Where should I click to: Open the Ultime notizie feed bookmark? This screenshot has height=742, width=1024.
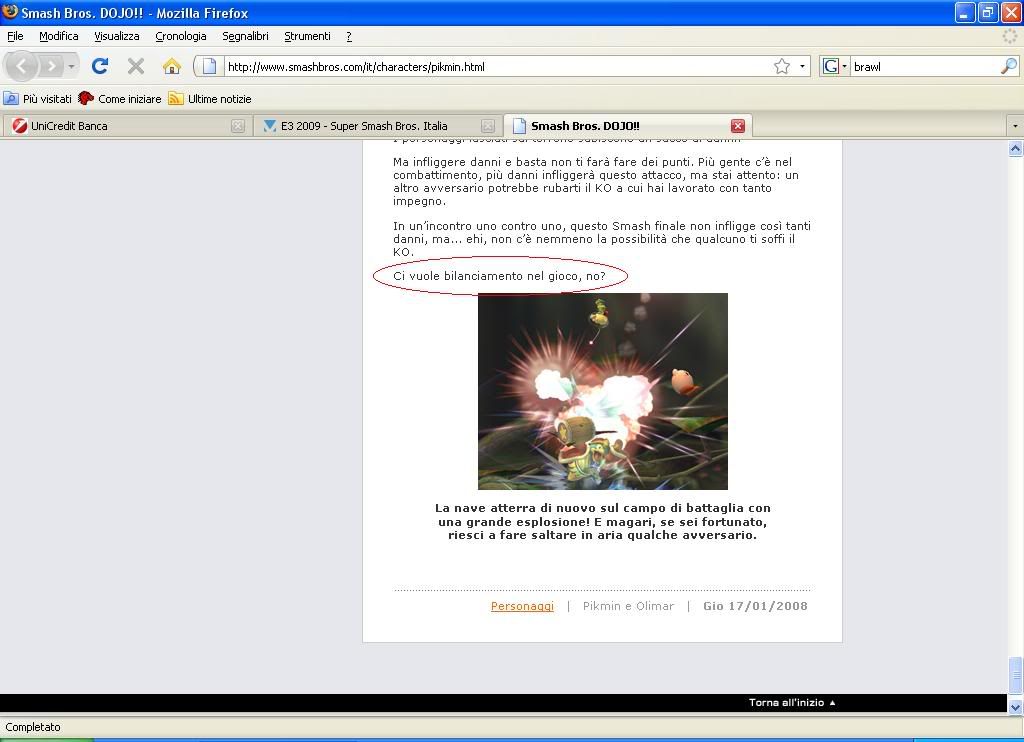210,99
